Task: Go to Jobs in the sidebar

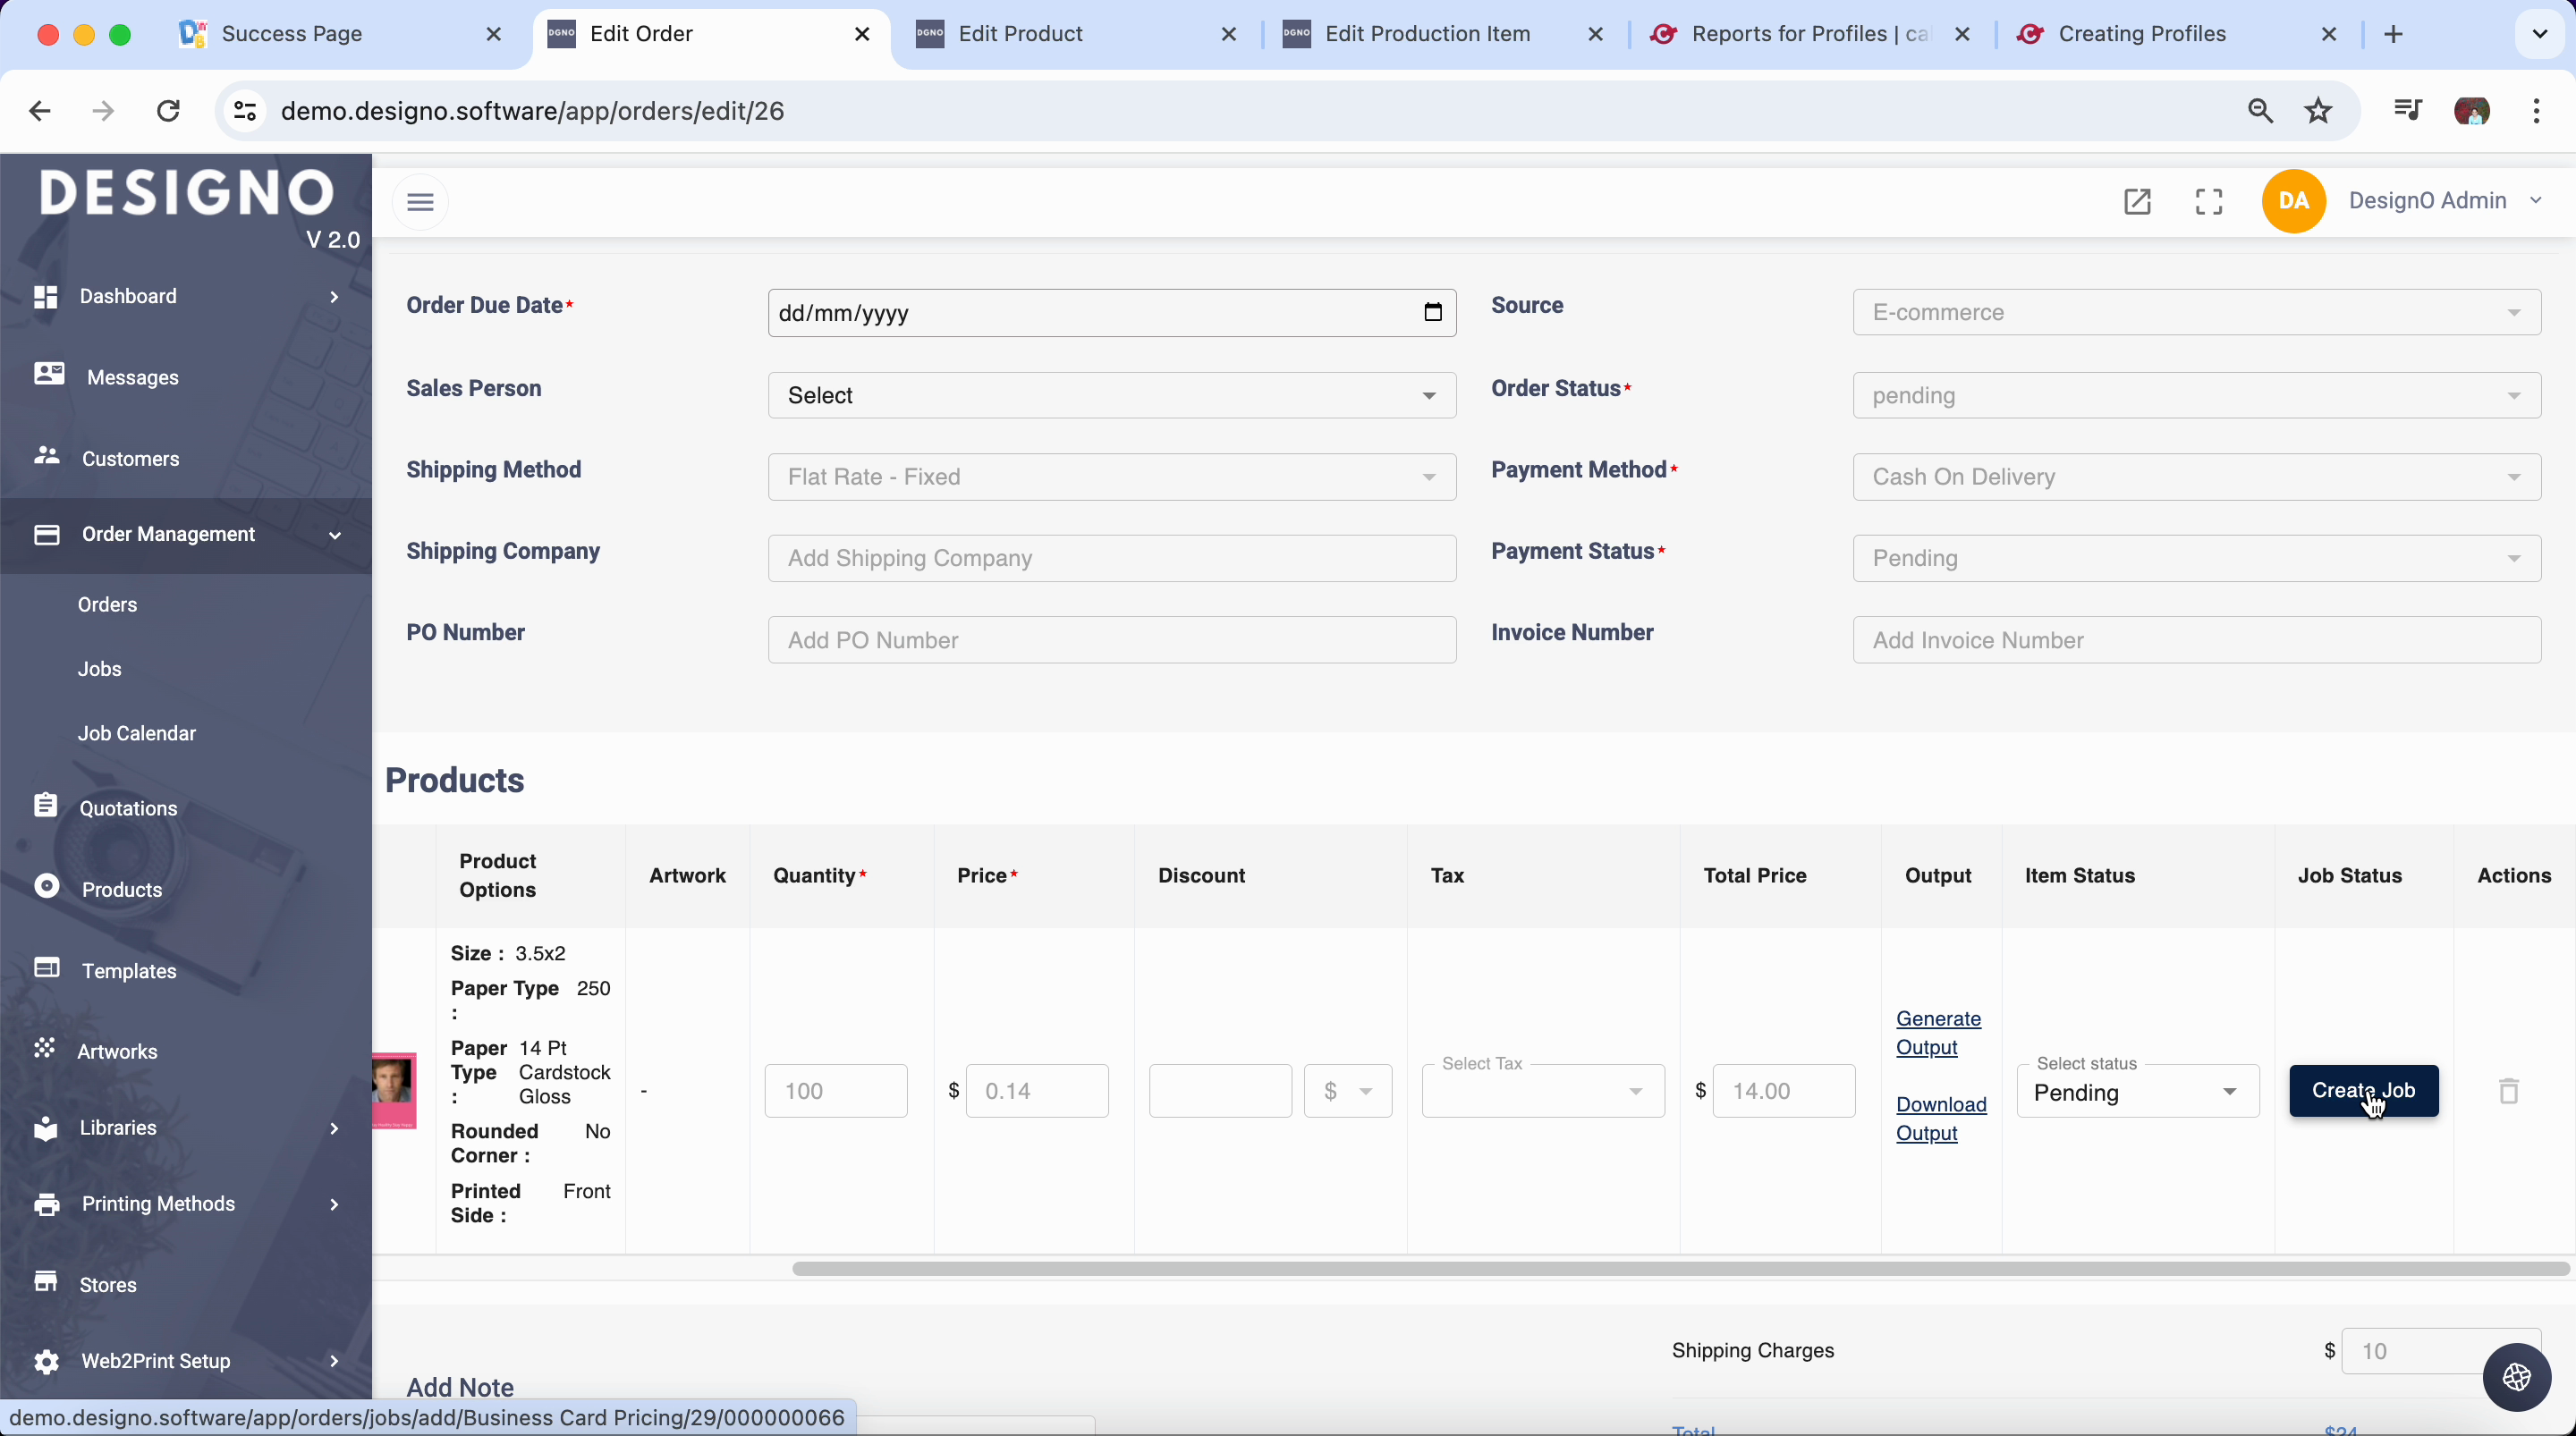Action: coord(100,669)
